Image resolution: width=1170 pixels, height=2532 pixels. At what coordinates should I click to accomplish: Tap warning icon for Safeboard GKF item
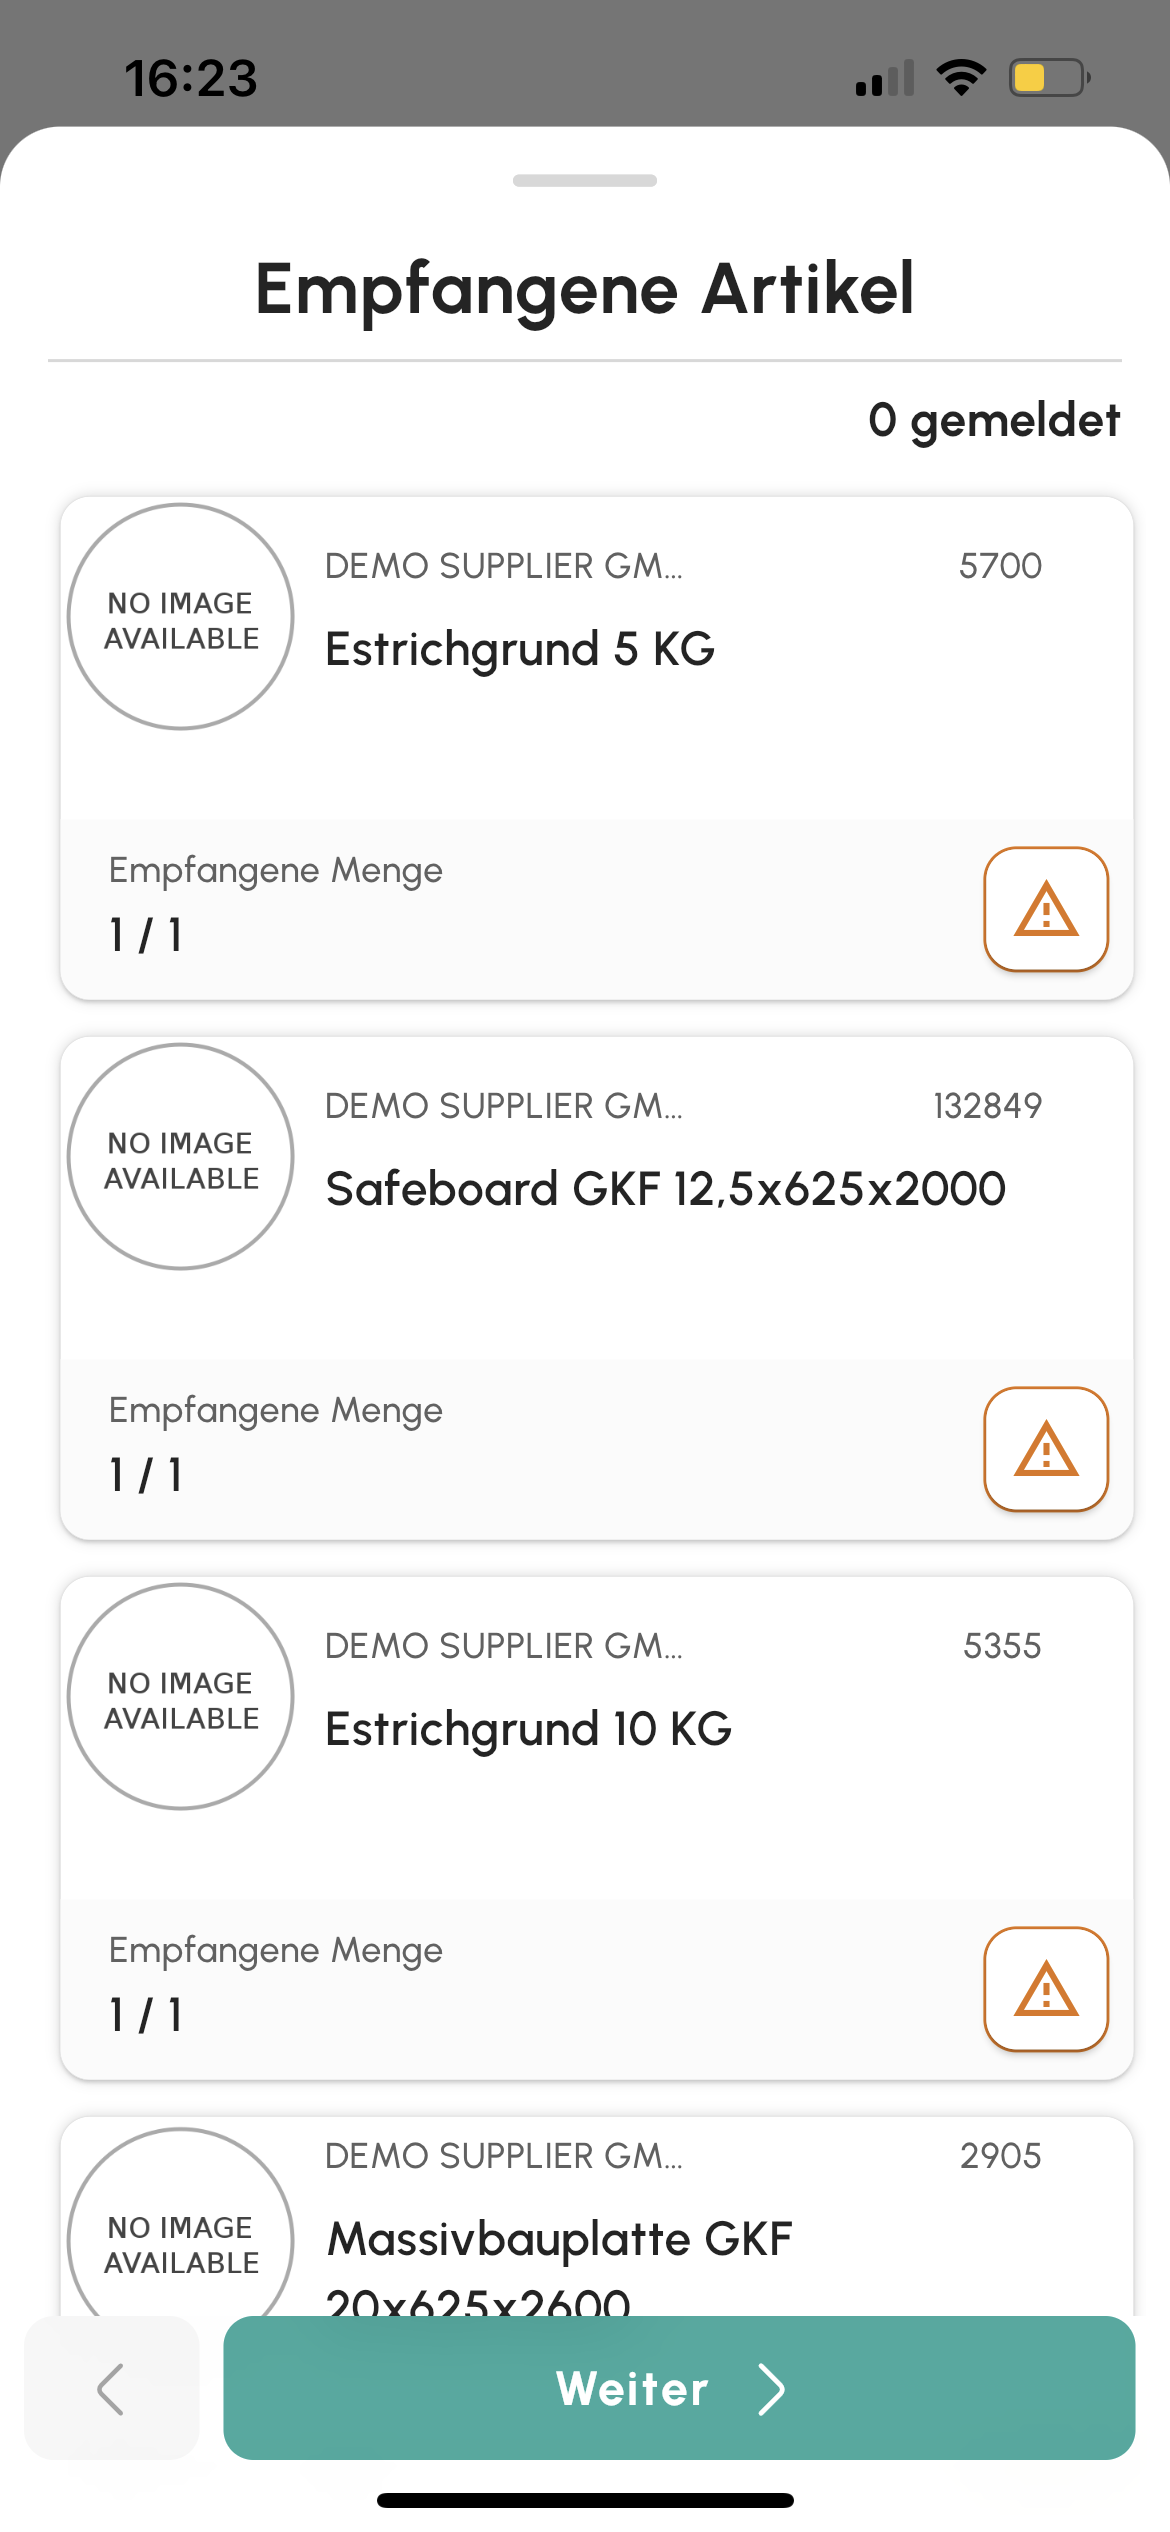point(1046,1449)
